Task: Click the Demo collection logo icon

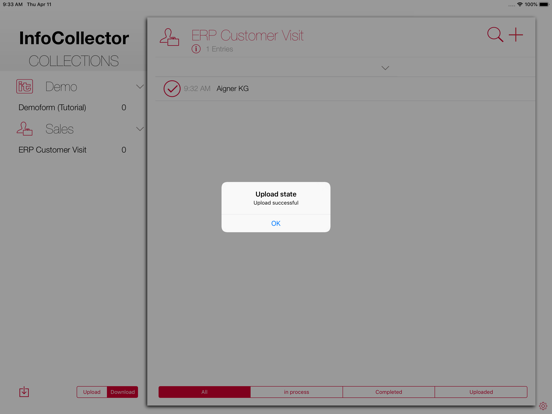Action: (x=25, y=86)
